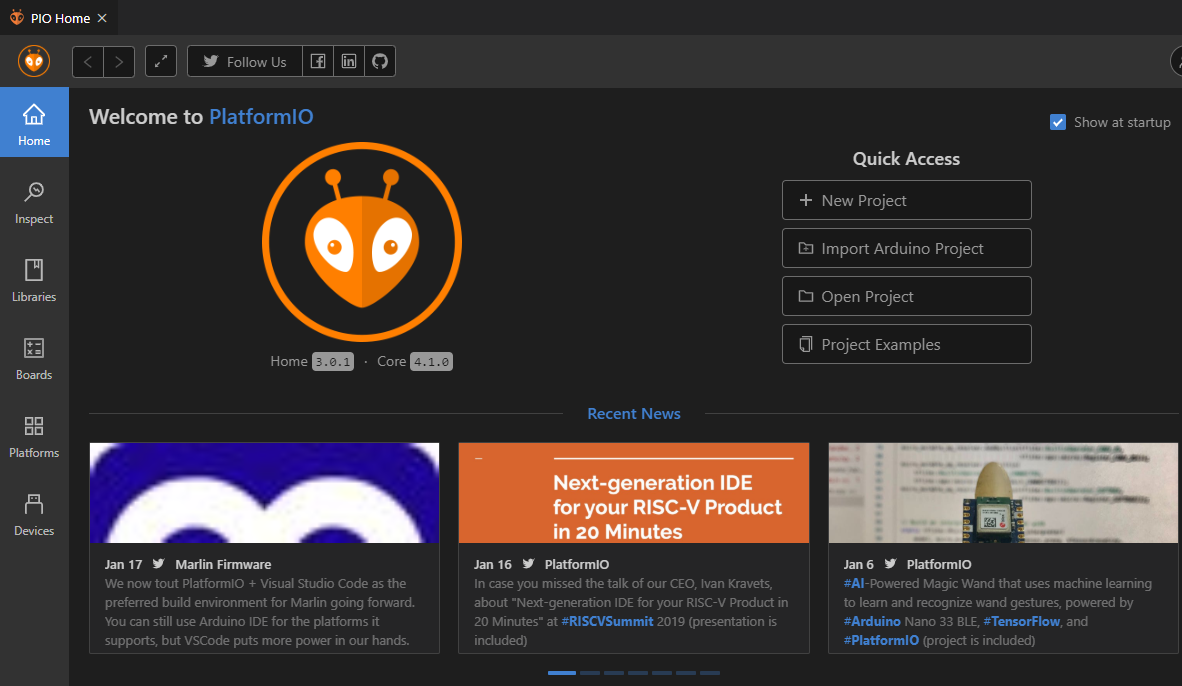Toggle the Show at startup checkbox
This screenshot has height=686, width=1182.
(x=1058, y=122)
